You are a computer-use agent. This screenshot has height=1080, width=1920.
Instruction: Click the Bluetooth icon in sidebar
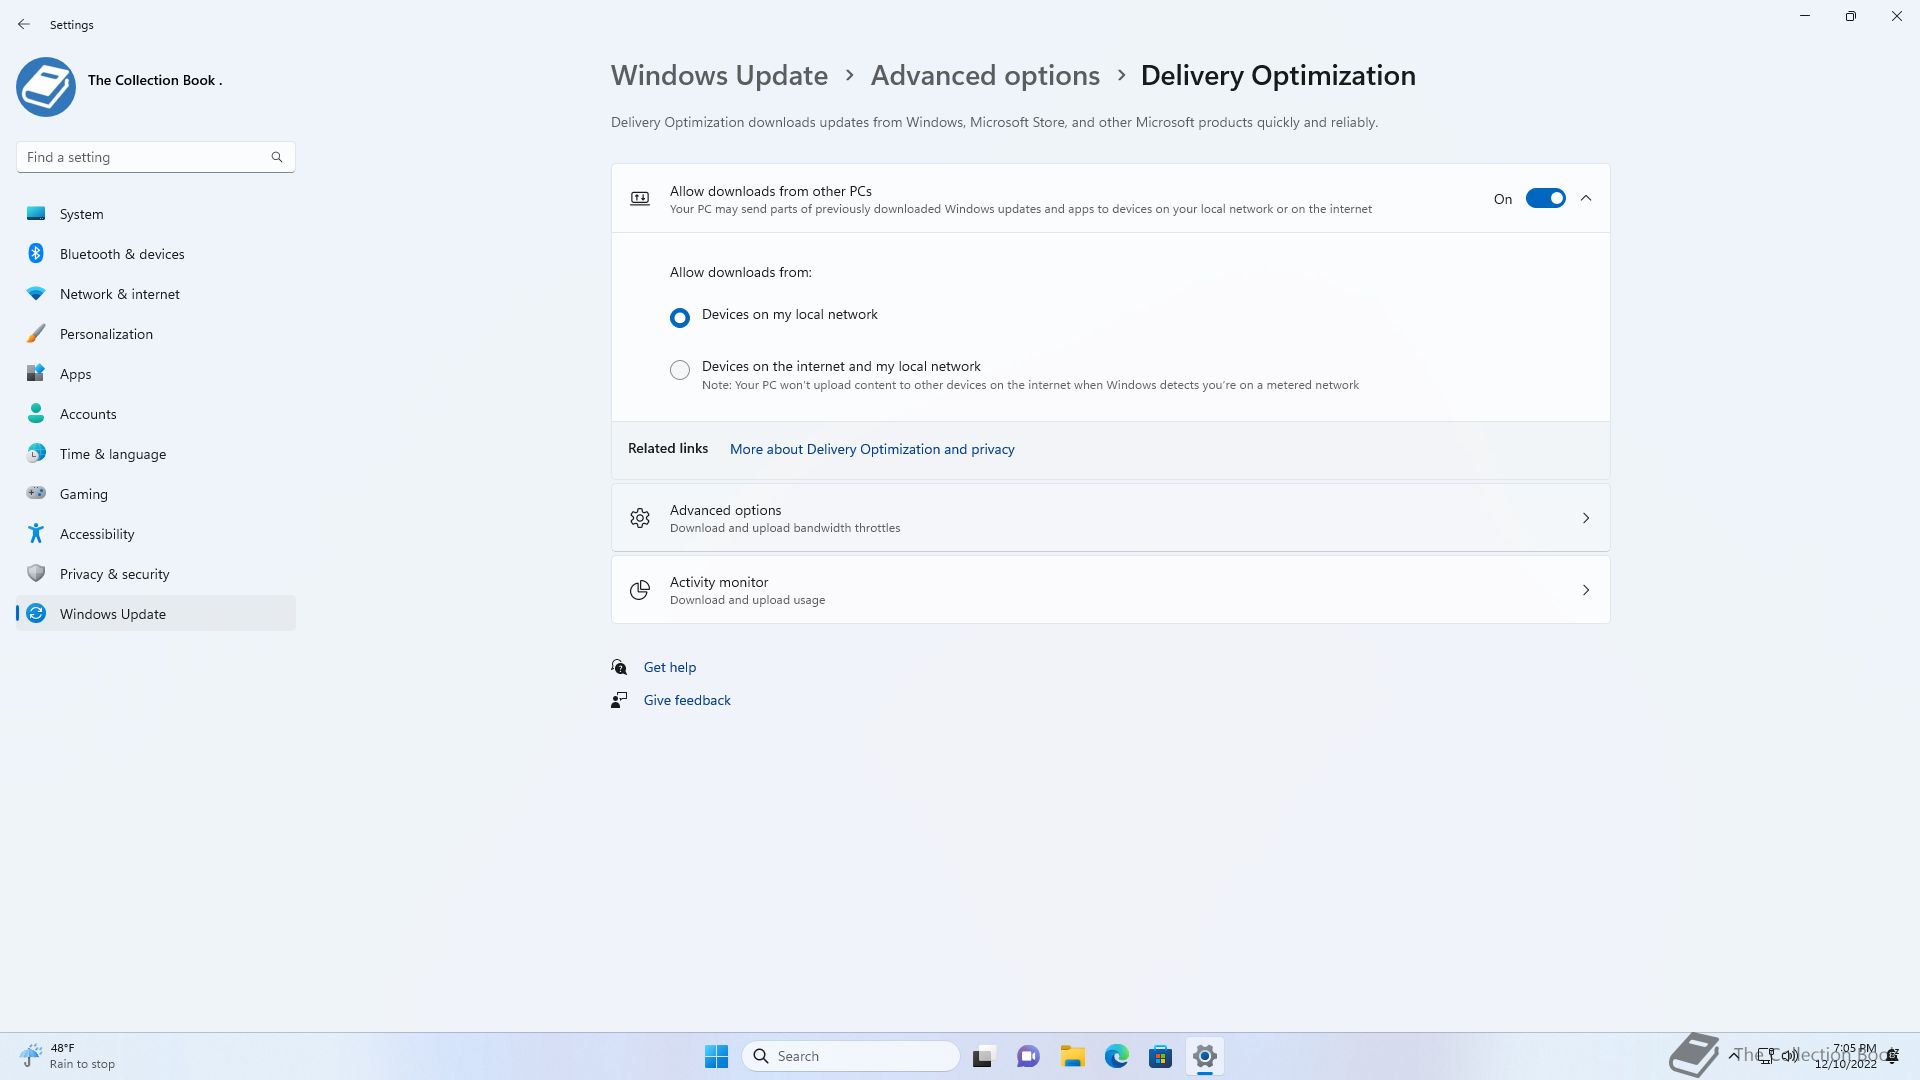pyautogui.click(x=36, y=253)
